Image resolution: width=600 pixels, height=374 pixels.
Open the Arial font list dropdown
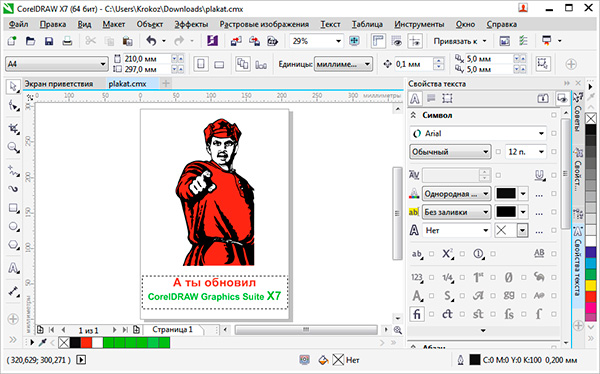[x=541, y=134]
